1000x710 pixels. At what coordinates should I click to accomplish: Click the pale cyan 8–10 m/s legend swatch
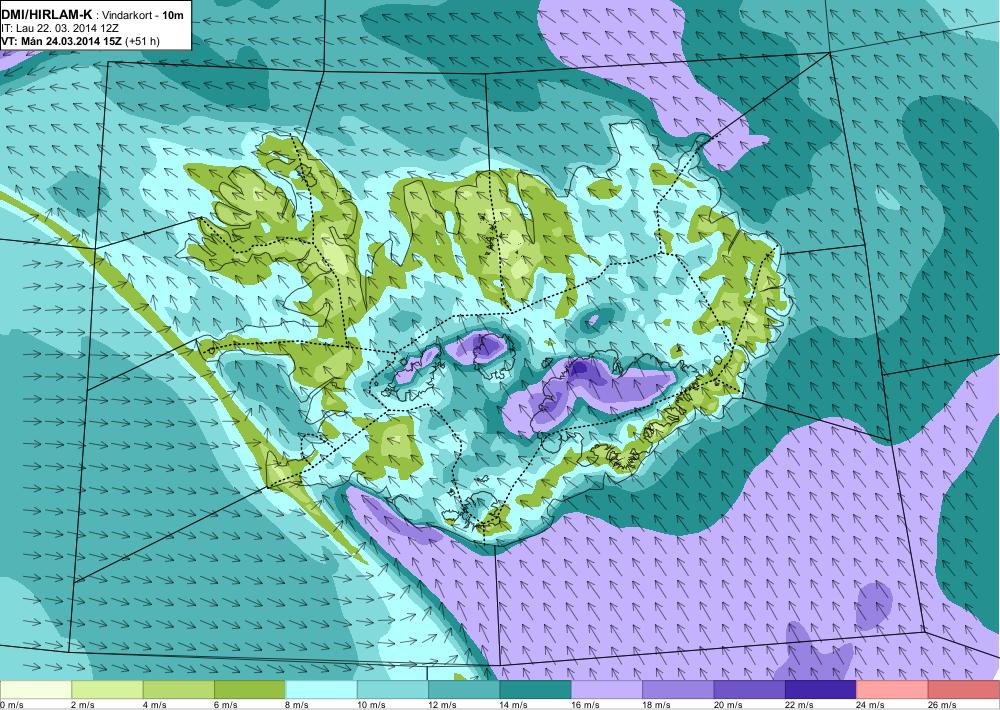tap(321, 690)
